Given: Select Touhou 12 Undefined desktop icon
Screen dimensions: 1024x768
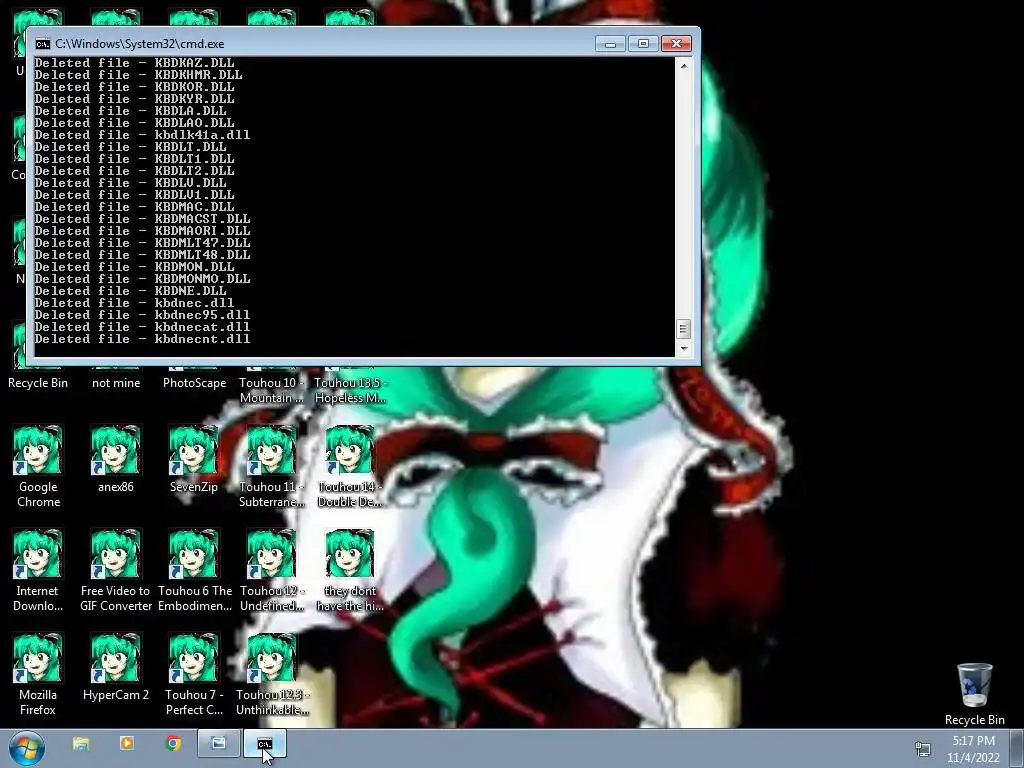Looking at the screenshot, I should (272, 570).
